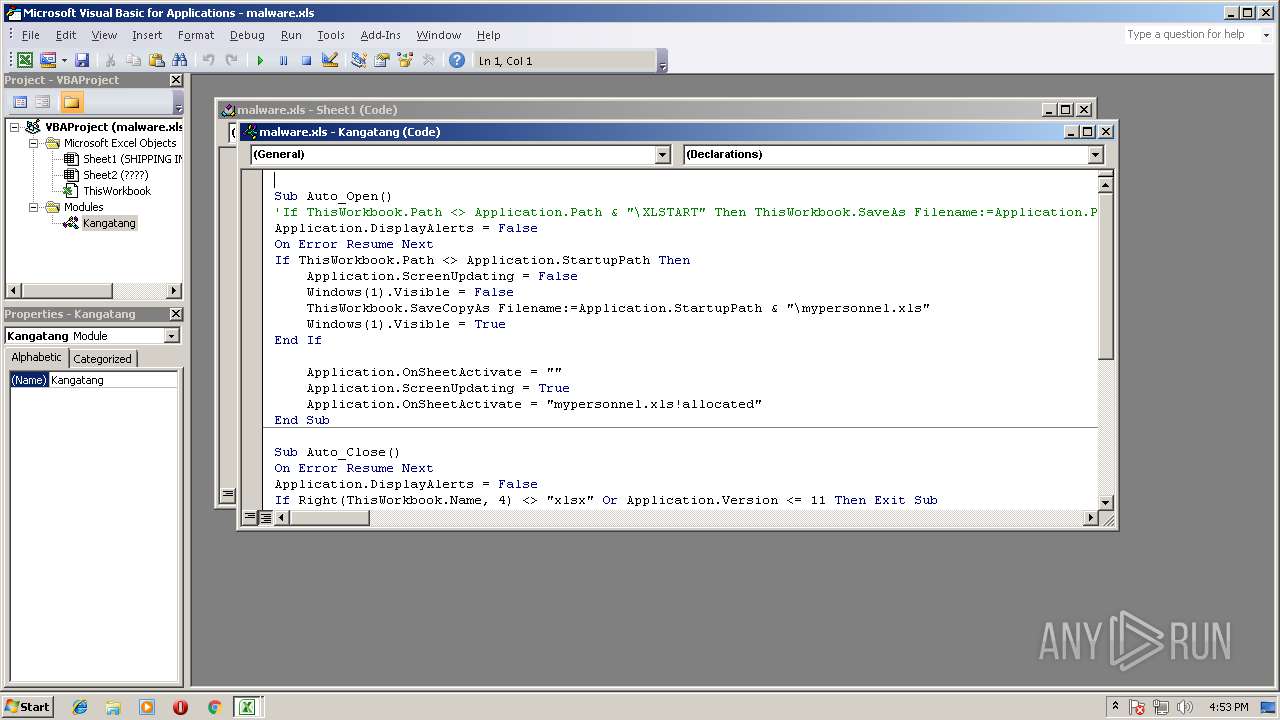Click the Windows Start button
This screenshot has height=720, width=1280.
28,706
